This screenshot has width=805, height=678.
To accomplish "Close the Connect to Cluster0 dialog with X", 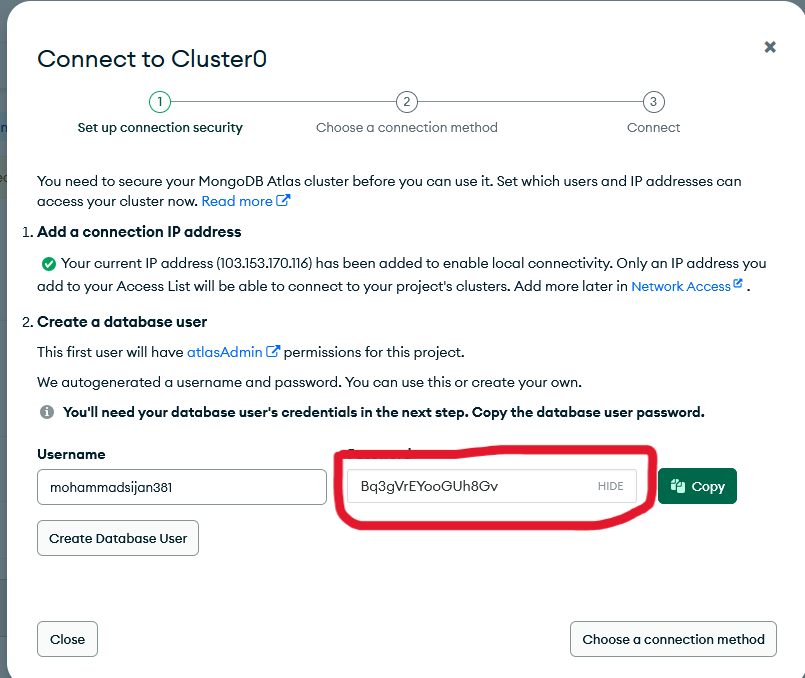I will tap(770, 47).
